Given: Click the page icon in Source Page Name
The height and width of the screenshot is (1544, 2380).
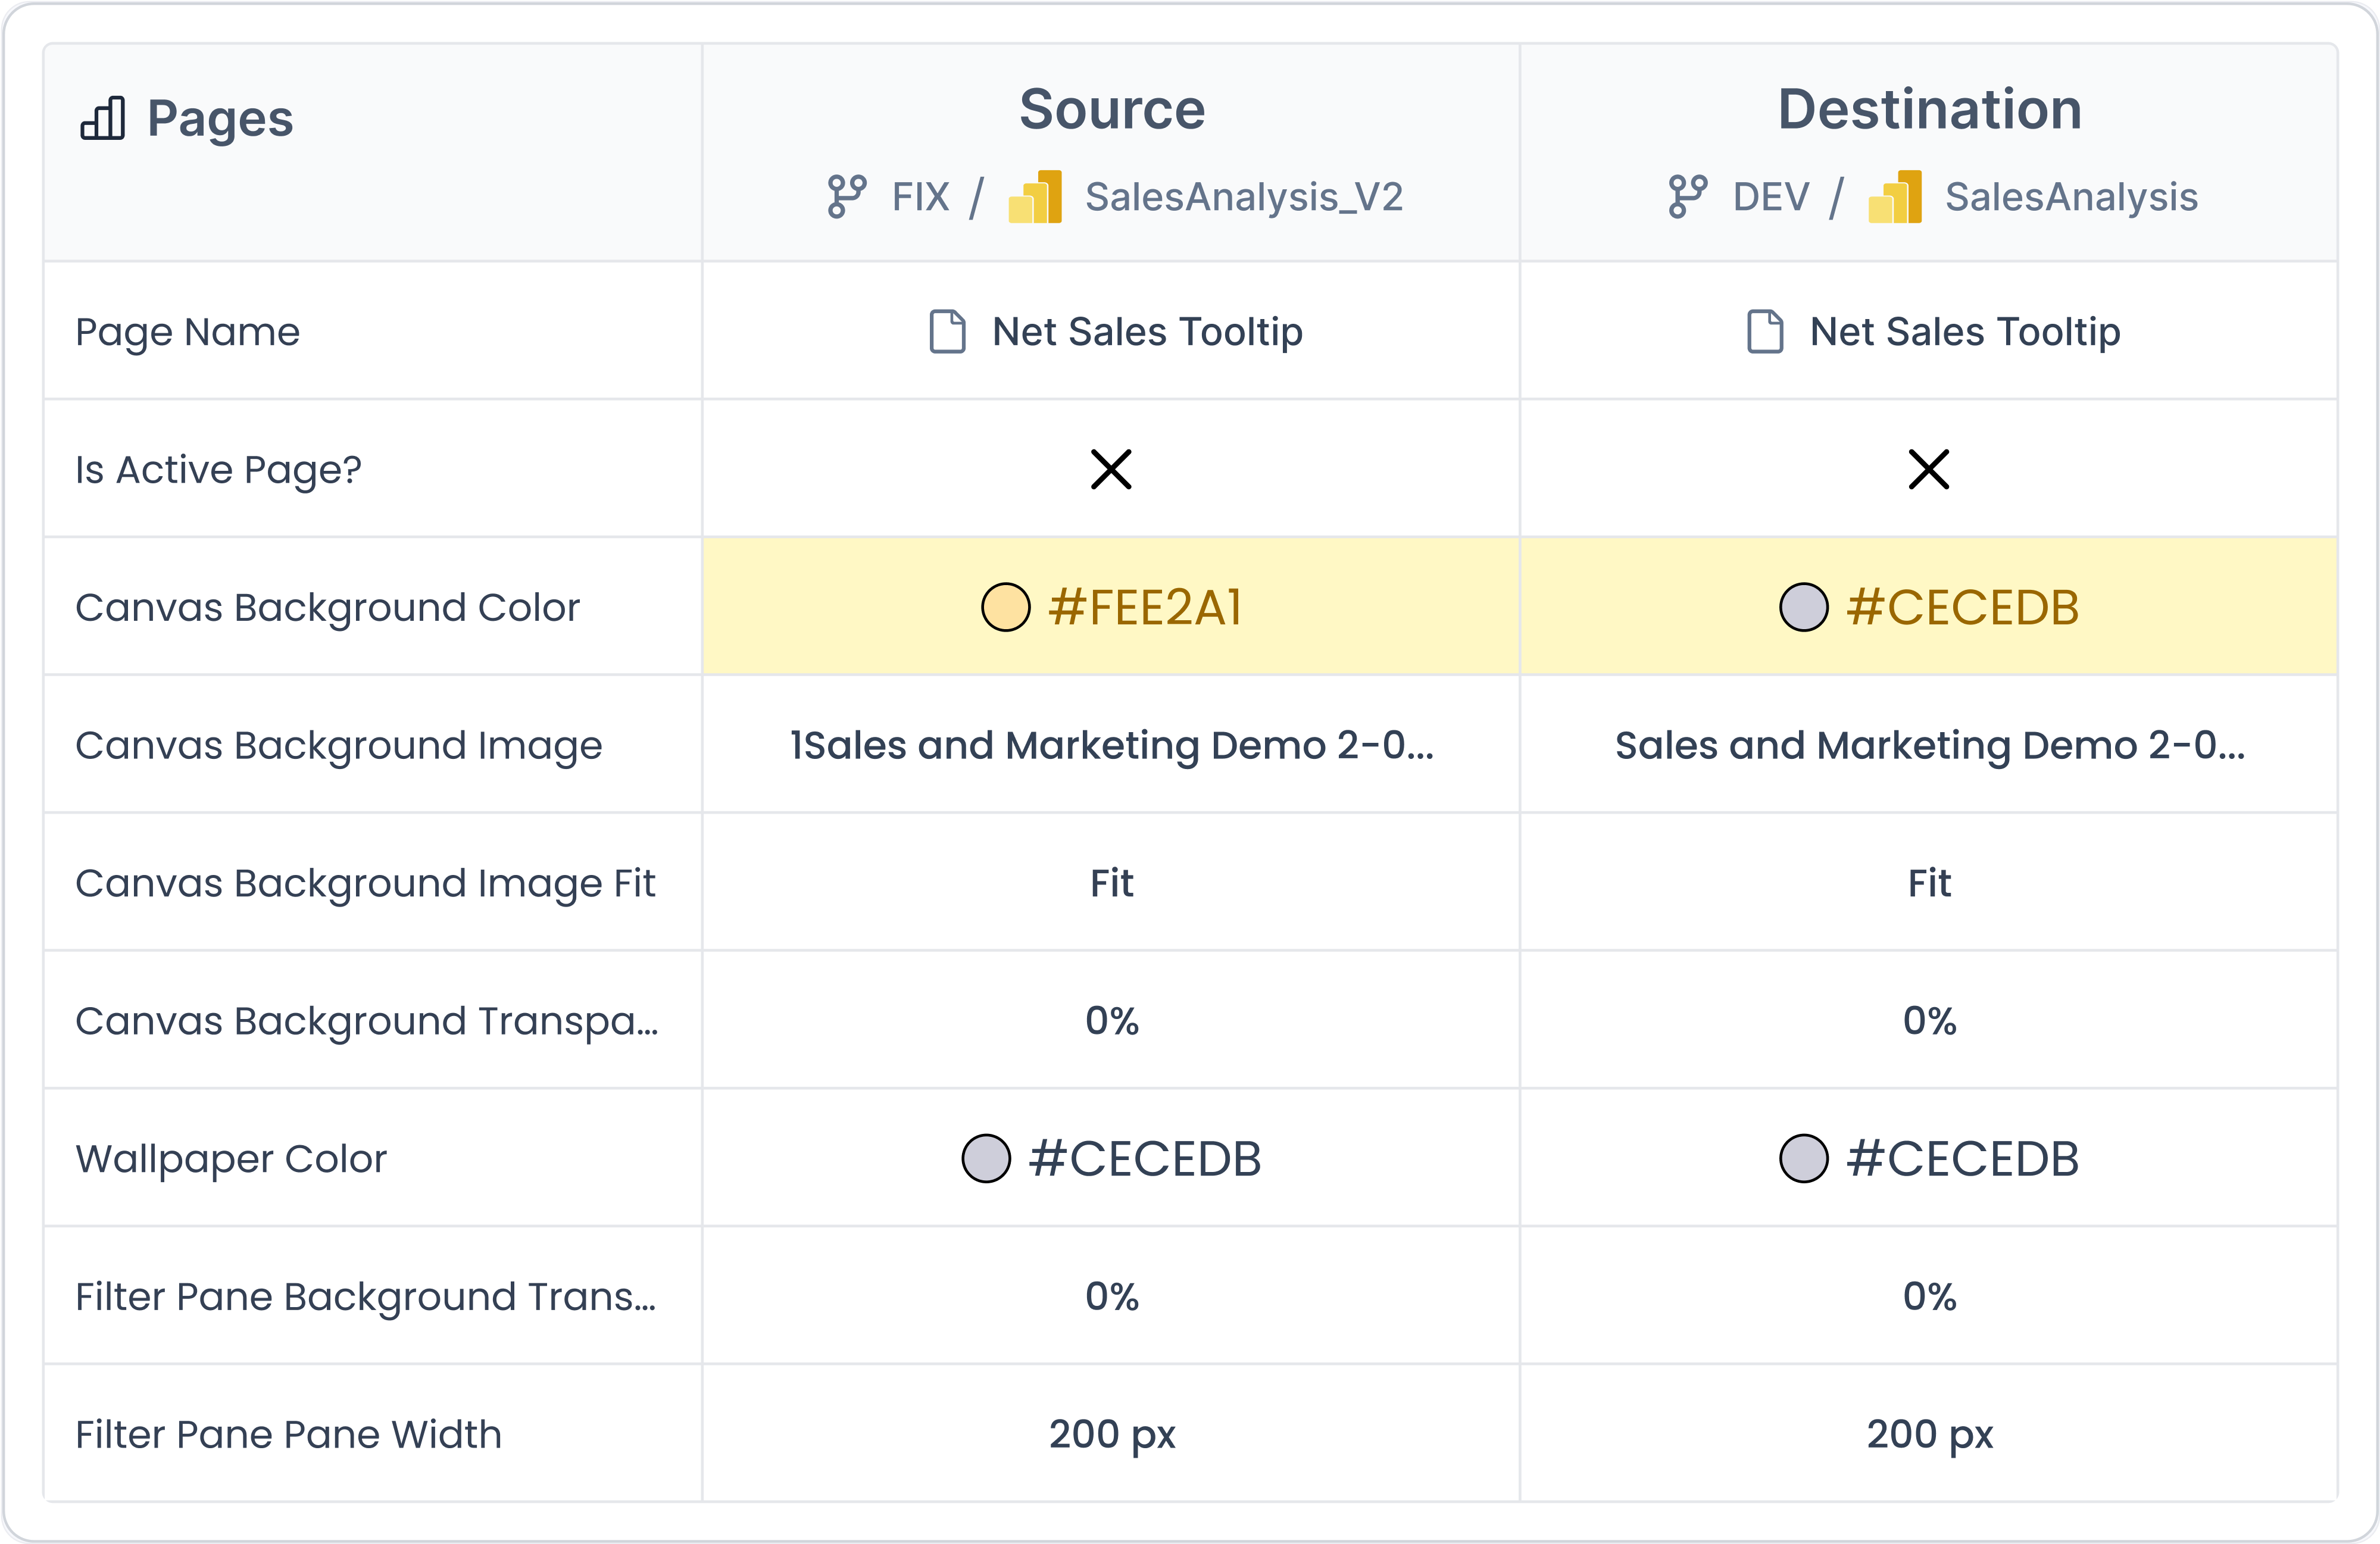Looking at the screenshot, I should coord(947,332).
